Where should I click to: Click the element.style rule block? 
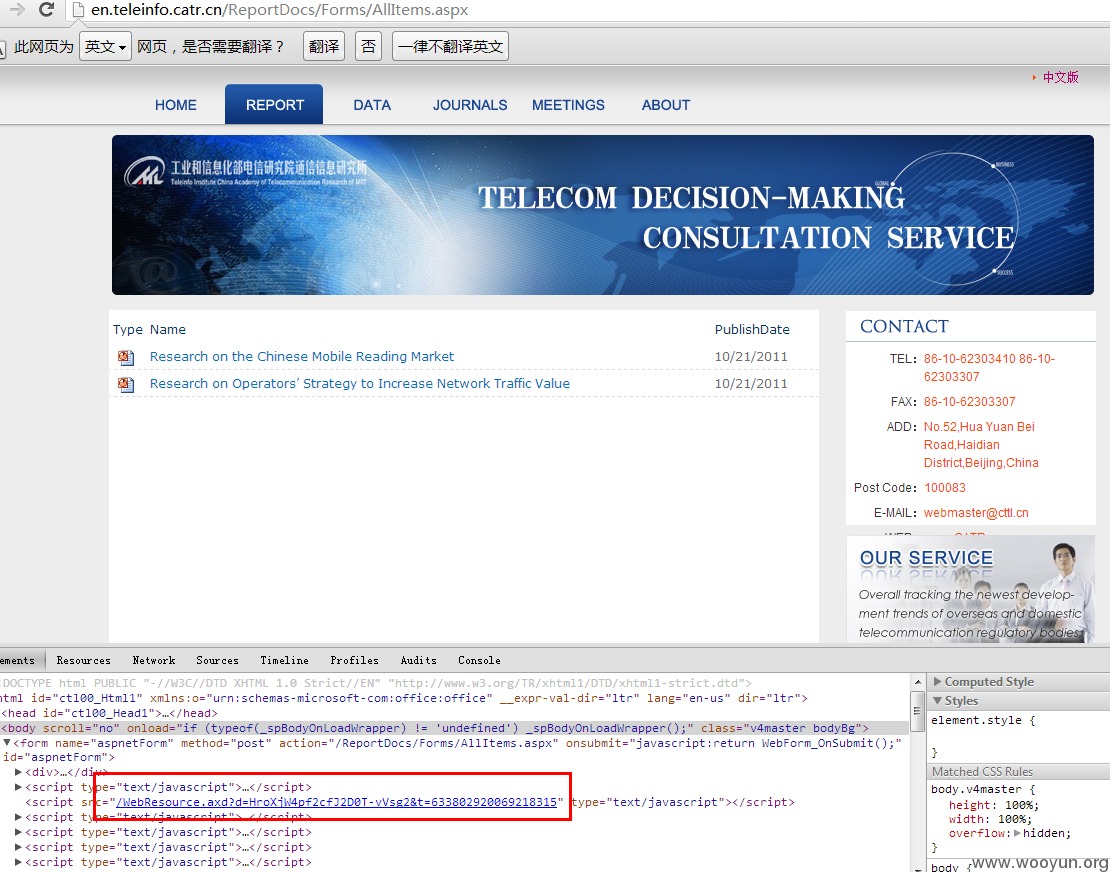tap(1019, 735)
